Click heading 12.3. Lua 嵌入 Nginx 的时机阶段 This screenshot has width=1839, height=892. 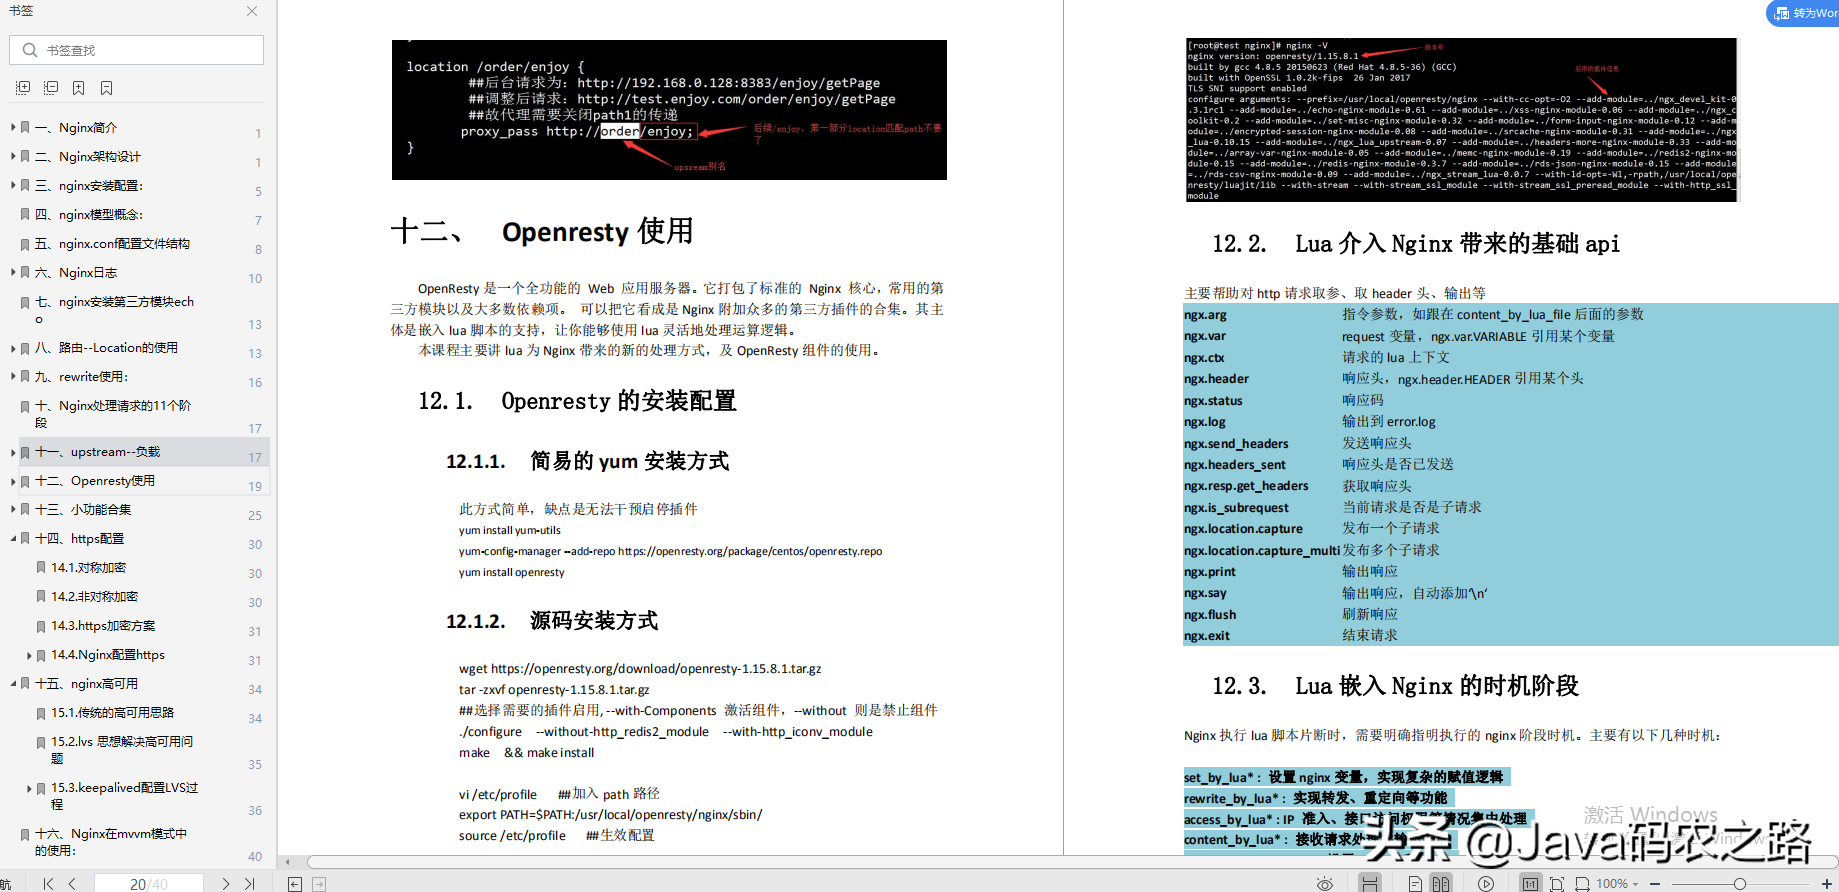tap(1395, 686)
